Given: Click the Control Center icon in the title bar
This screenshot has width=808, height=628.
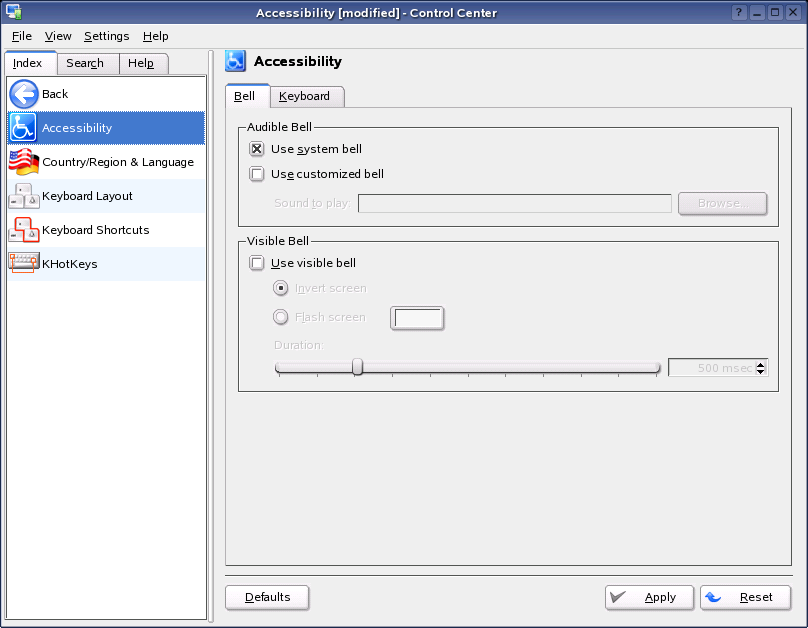Looking at the screenshot, I should (13, 12).
